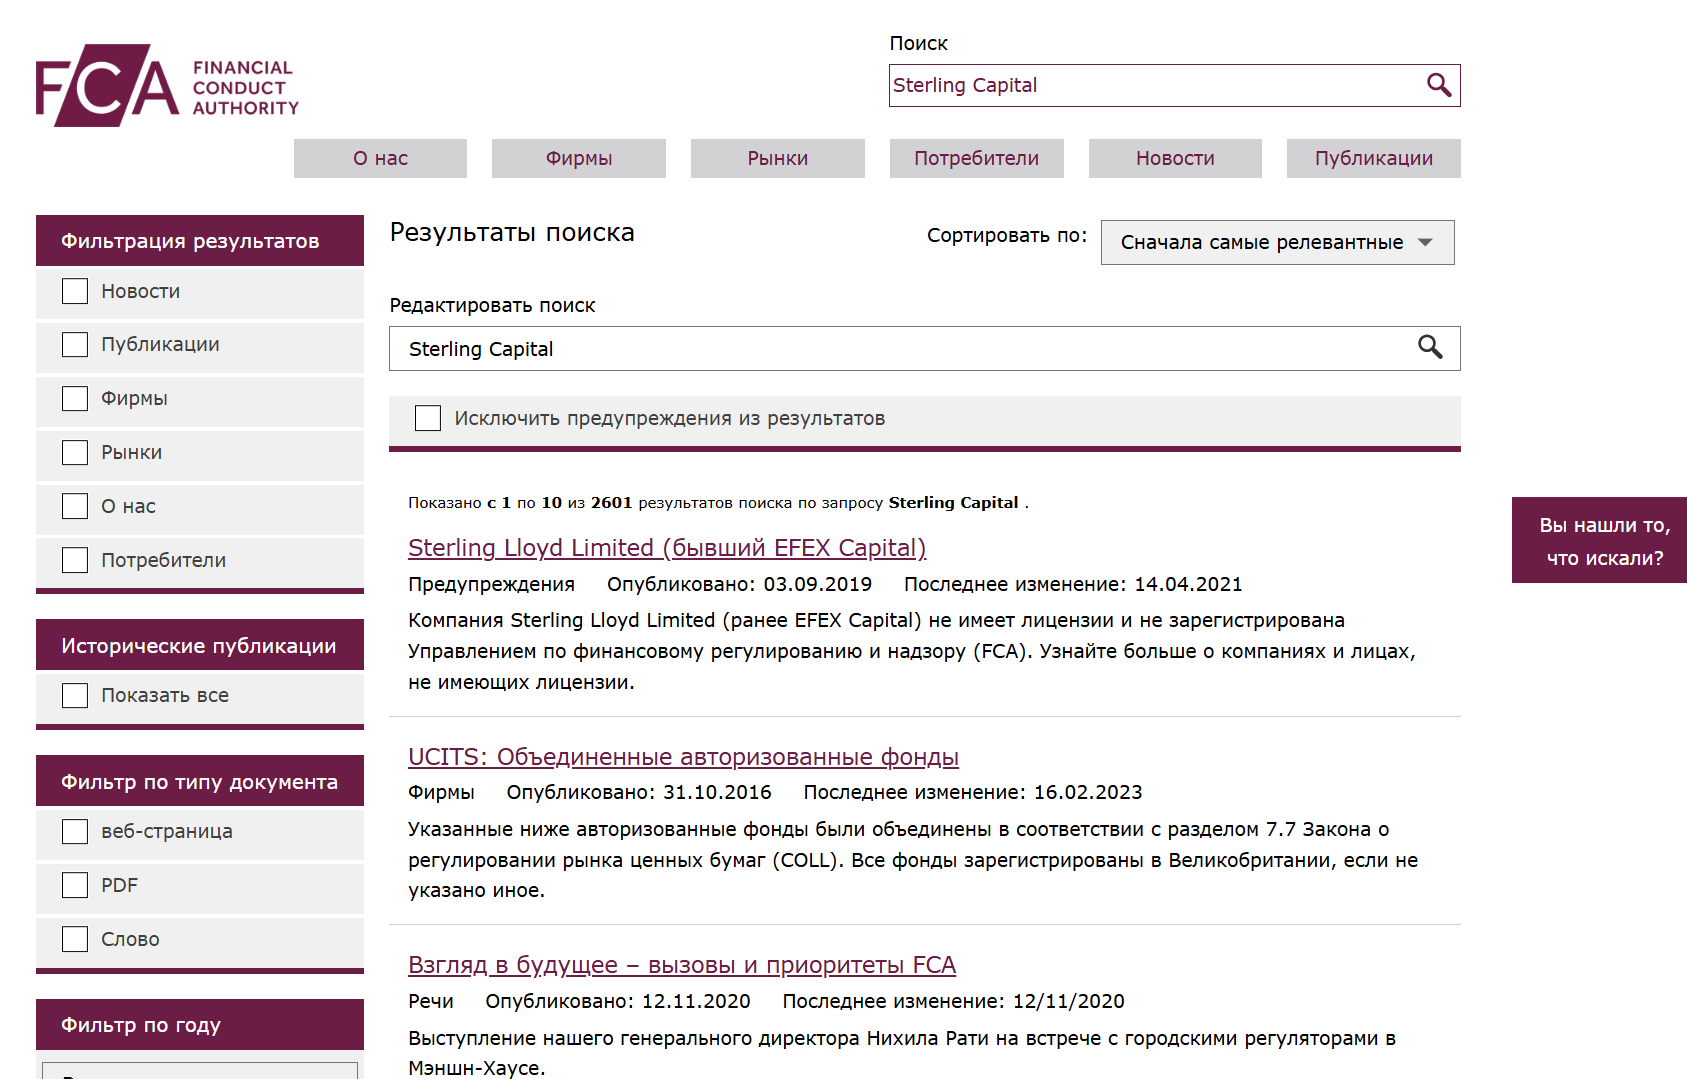The height and width of the screenshot is (1079, 1687).
Task: Open the Взгляд в будущее speech result
Action: pos(681,964)
